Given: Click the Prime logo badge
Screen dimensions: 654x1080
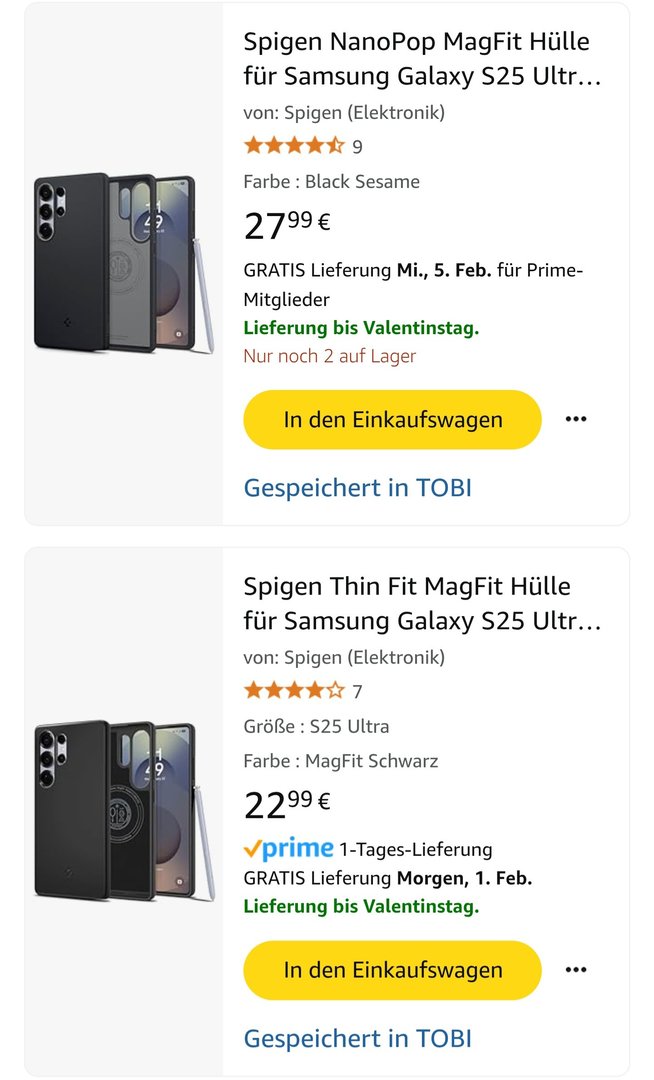Looking at the screenshot, I should tap(288, 849).
